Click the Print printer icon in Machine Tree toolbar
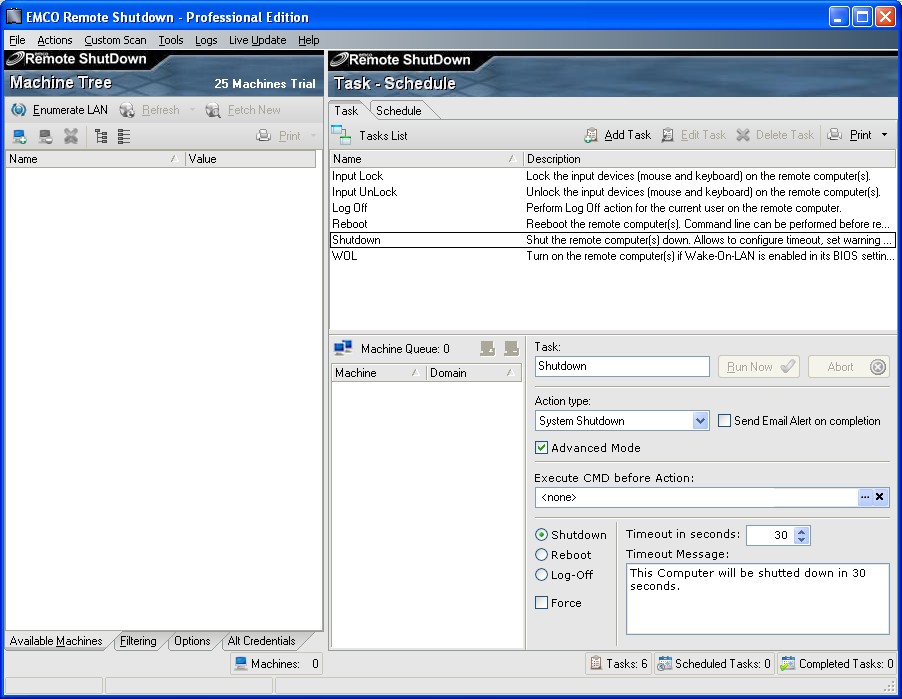This screenshot has height=699, width=902. coord(263,136)
